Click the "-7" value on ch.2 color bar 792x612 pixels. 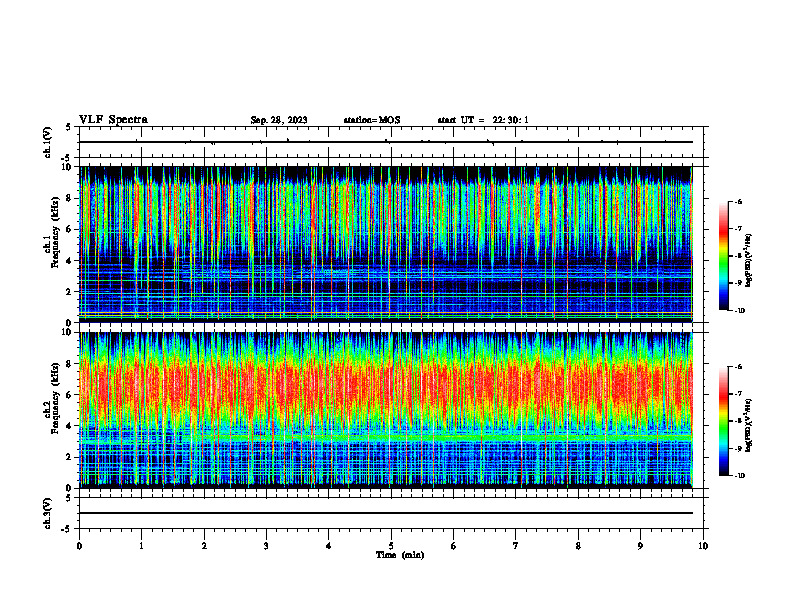(x=738, y=394)
